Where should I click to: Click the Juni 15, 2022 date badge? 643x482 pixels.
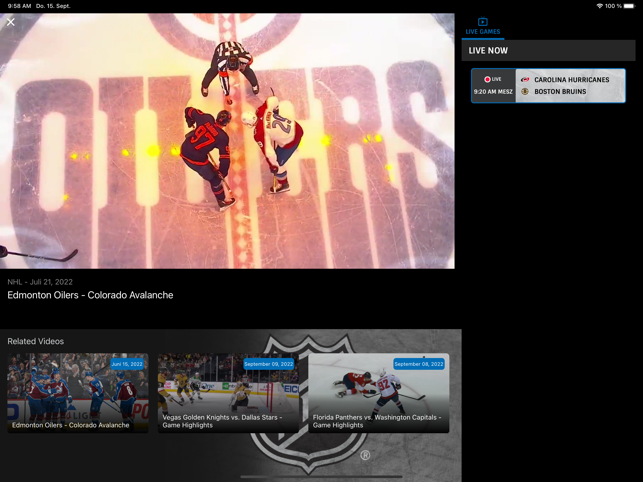127,364
